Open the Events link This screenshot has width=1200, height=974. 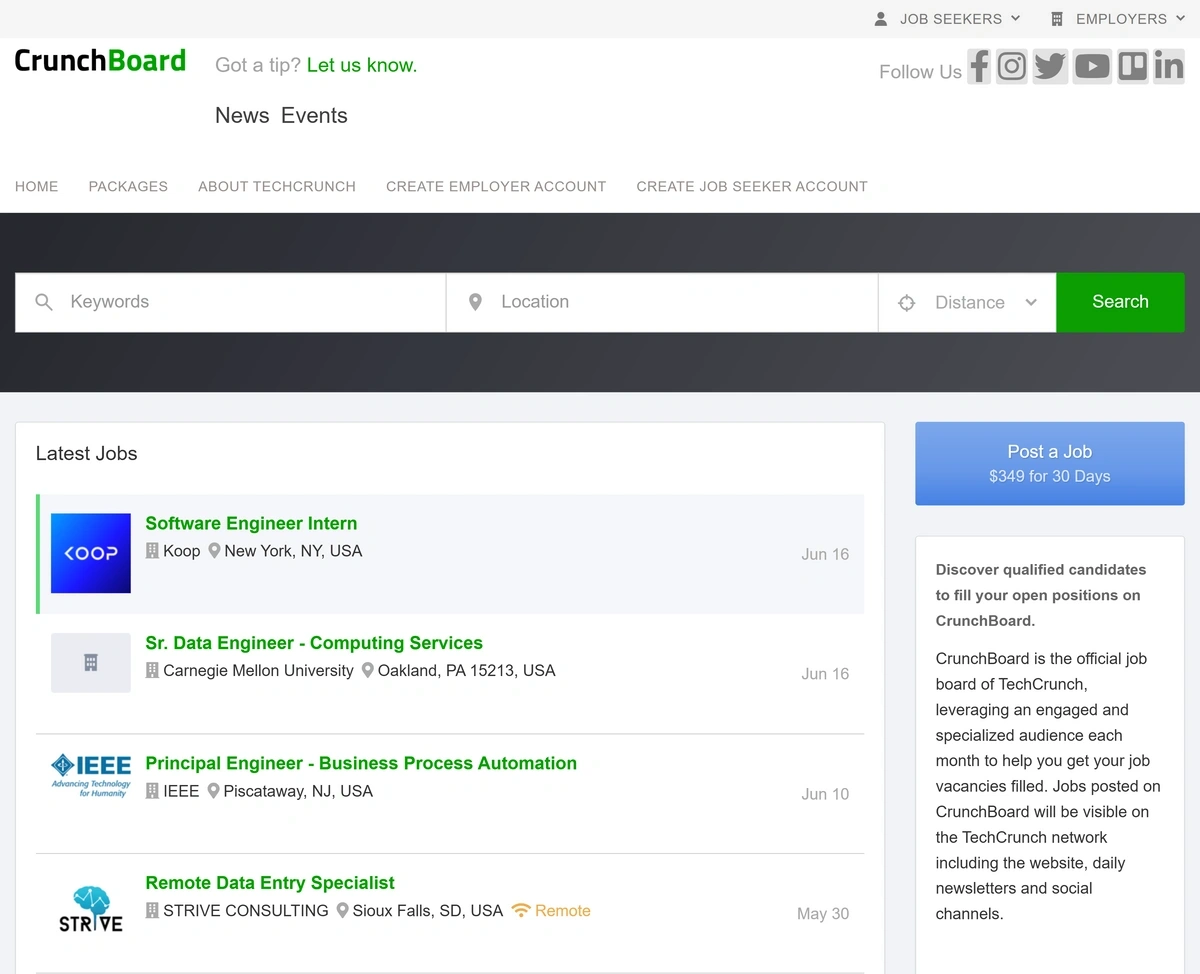tap(314, 116)
